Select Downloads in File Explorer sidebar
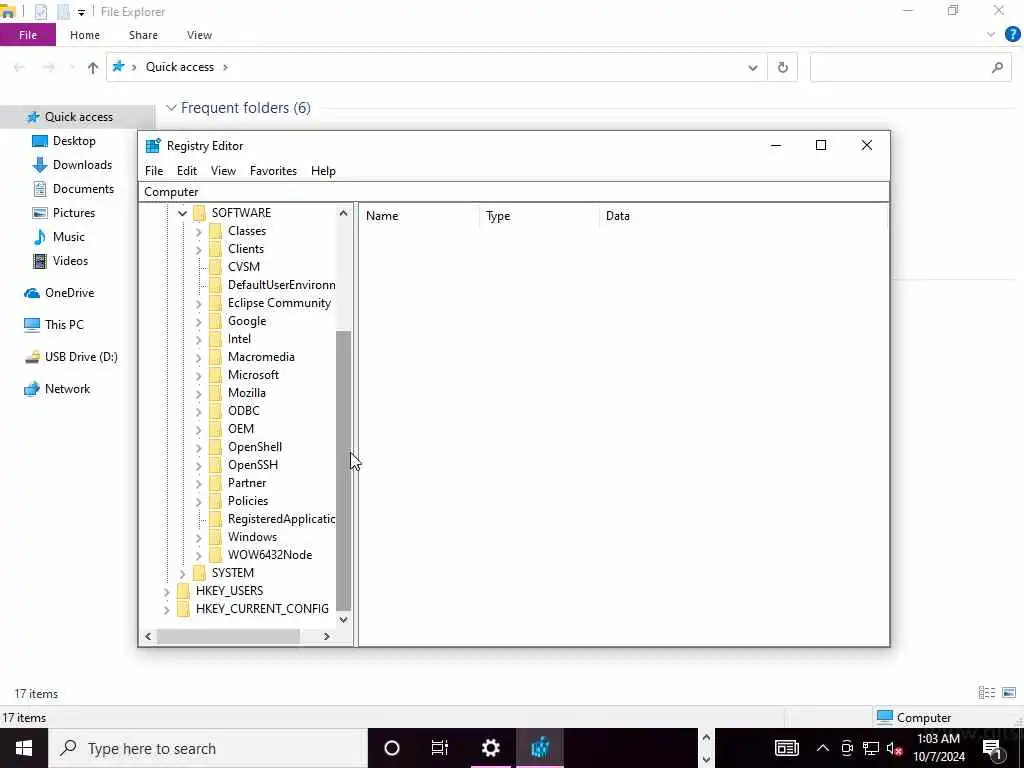Viewport: 1024px width, 768px height. (x=82, y=165)
